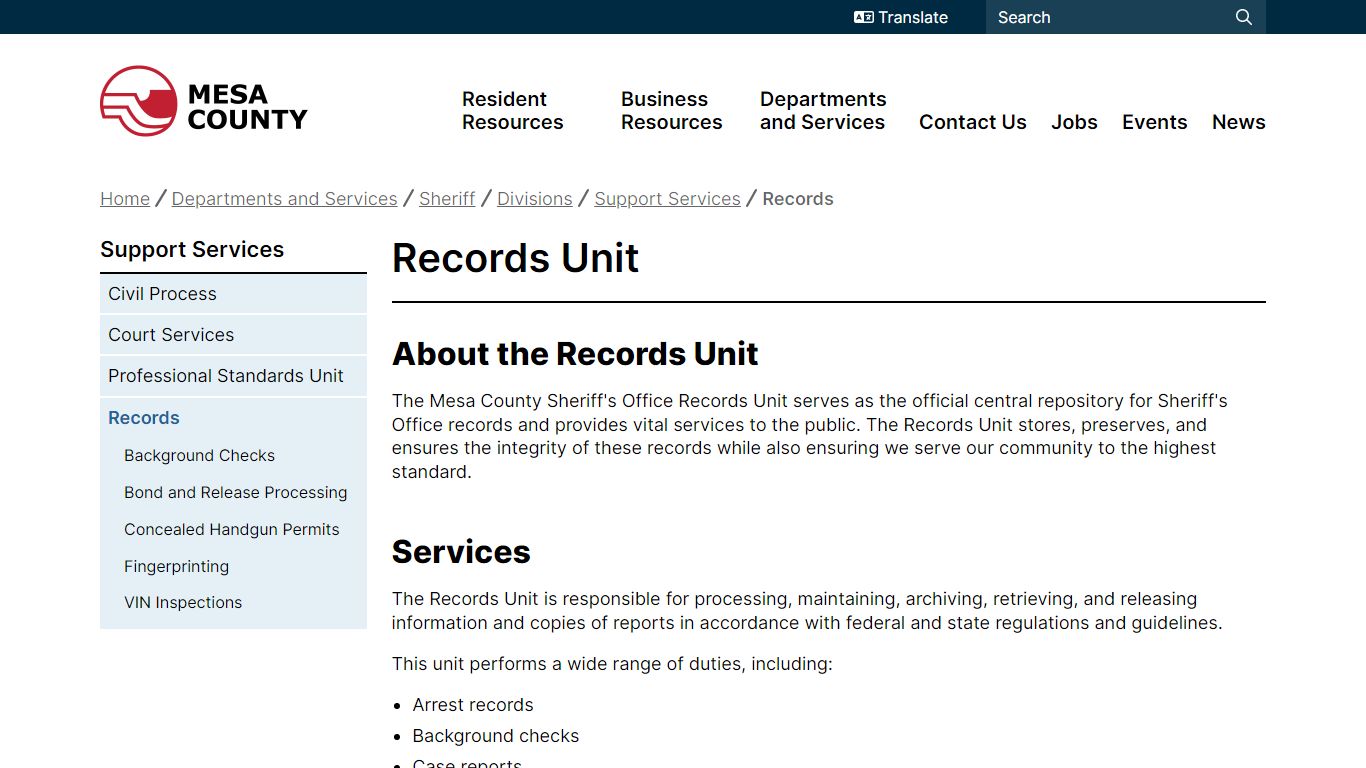Viewport: 1366px width, 768px height.
Task: Focus the Search input field
Action: tap(1110, 17)
